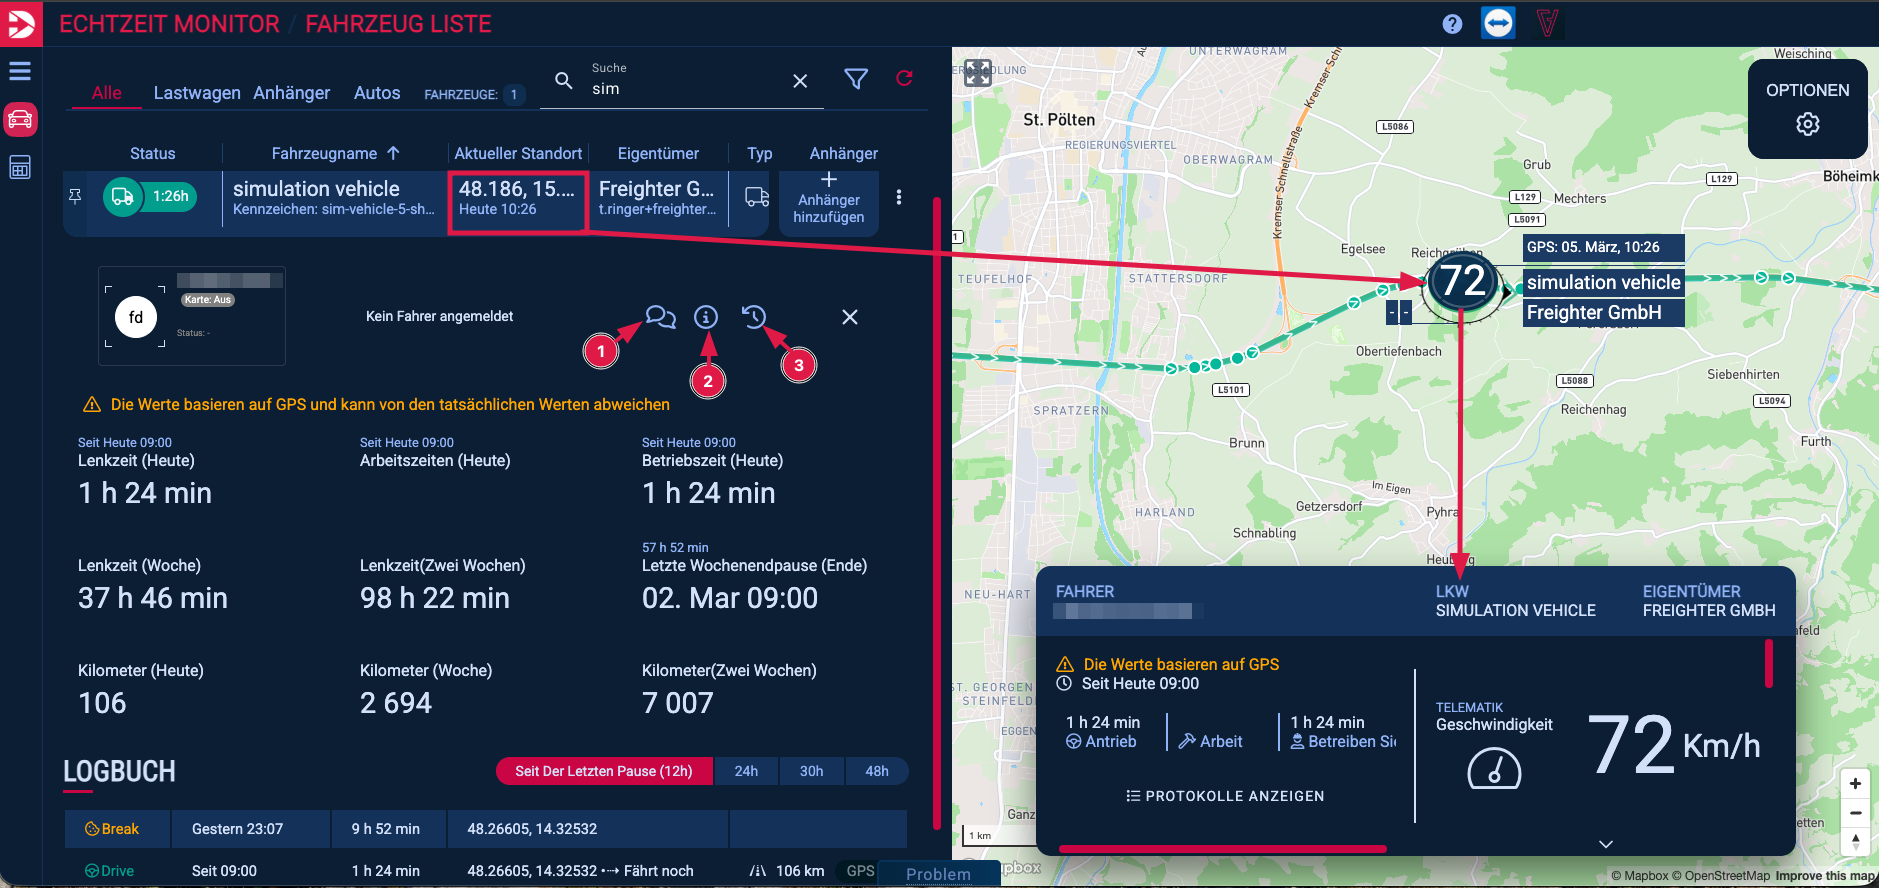
Task: Open the filter funnel icon
Action: 856,79
